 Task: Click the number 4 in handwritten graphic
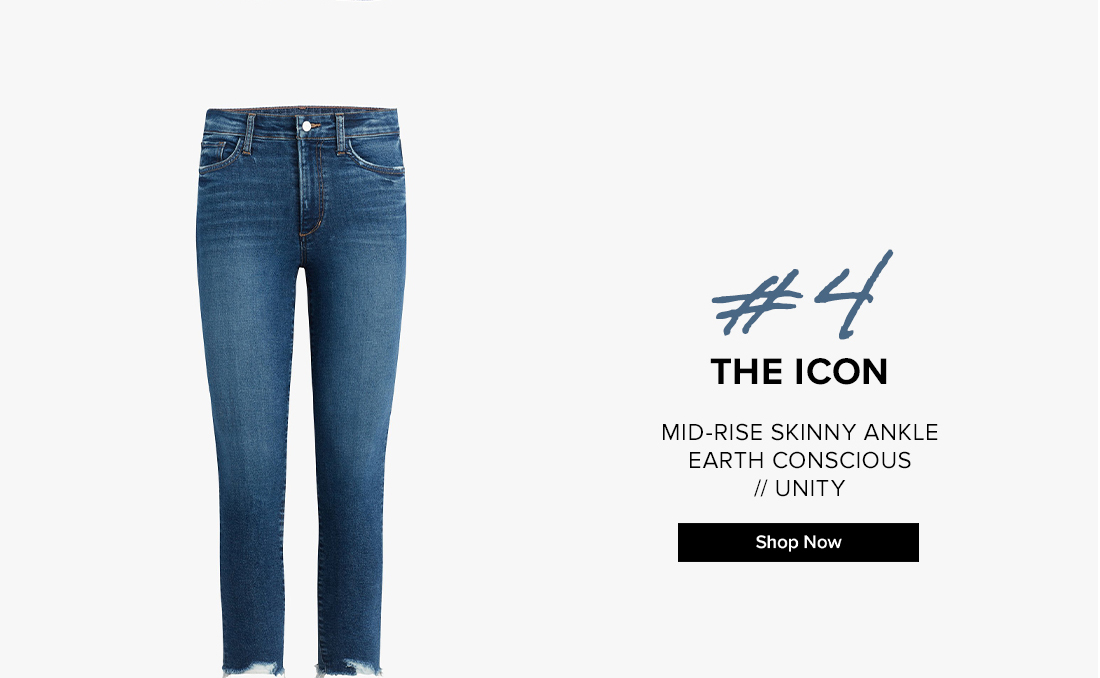tap(854, 295)
